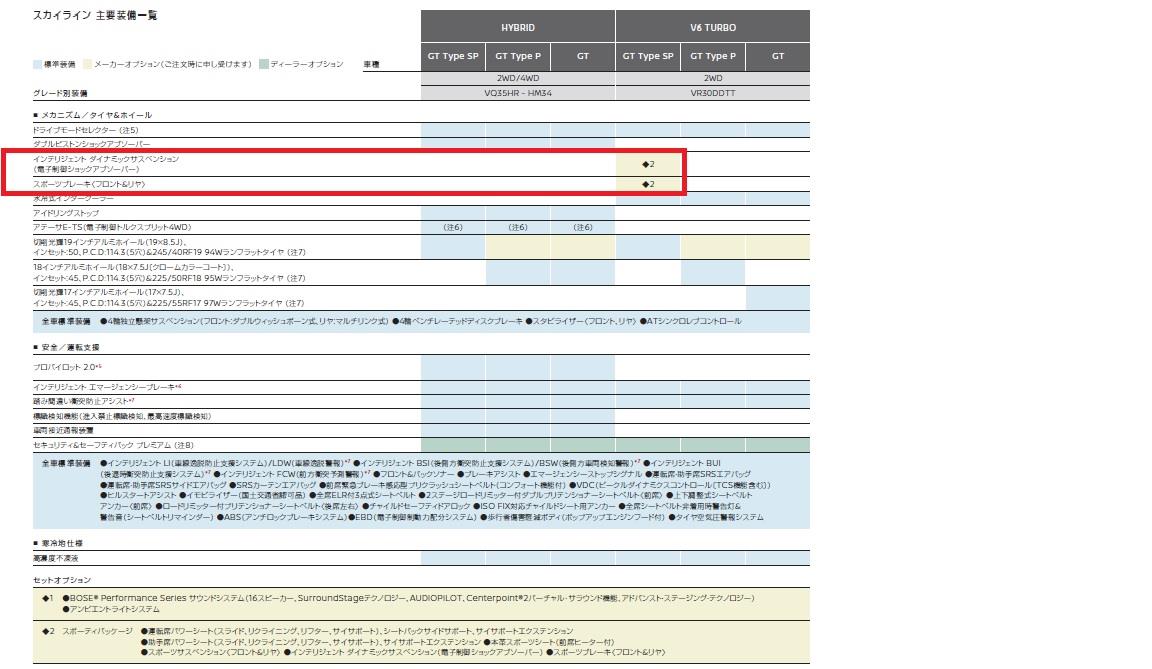Click the '高濃度不凍液' row label

(56, 559)
